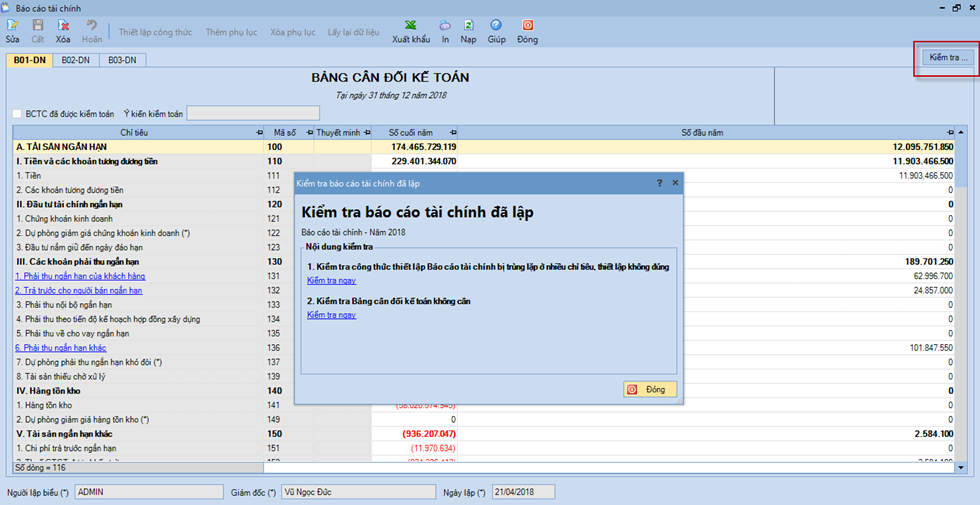Image resolution: width=980 pixels, height=505 pixels.
Task: Click Kiểm tra ngay under item 2
Action: point(331,315)
